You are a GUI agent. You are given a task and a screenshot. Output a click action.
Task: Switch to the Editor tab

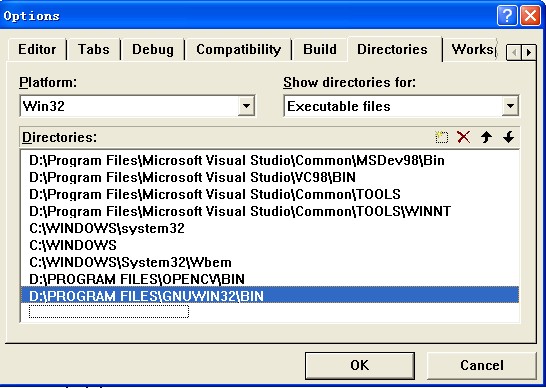point(37,49)
